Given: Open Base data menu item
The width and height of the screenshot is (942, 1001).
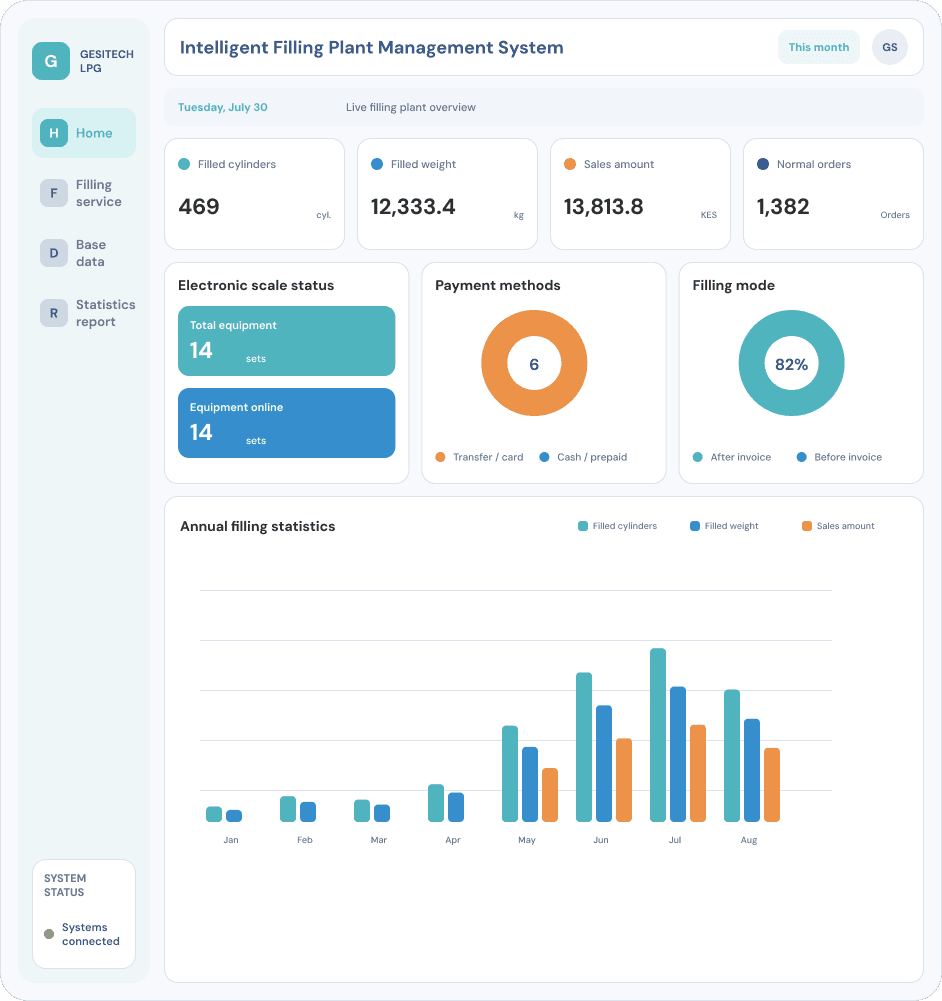Looking at the screenshot, I should coord(84,253).
